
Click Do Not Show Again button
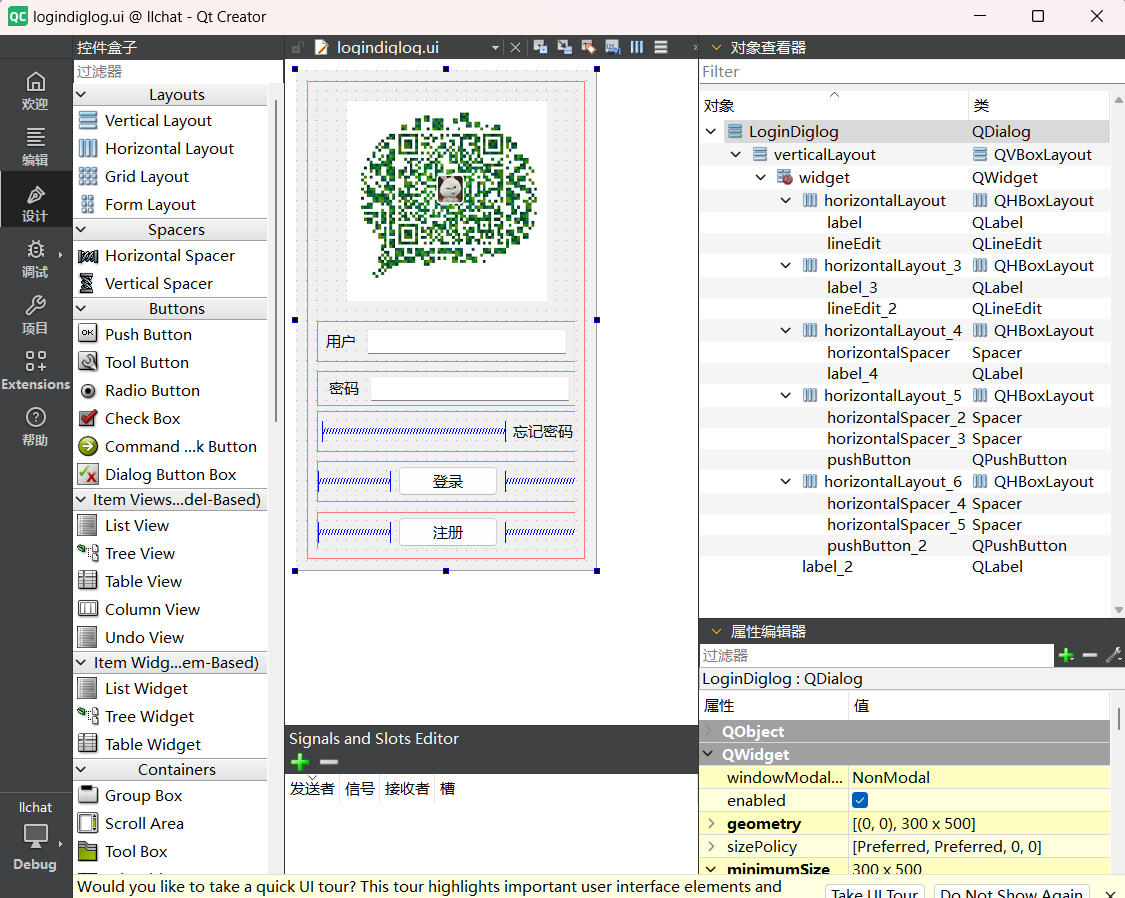[1012, 893]
